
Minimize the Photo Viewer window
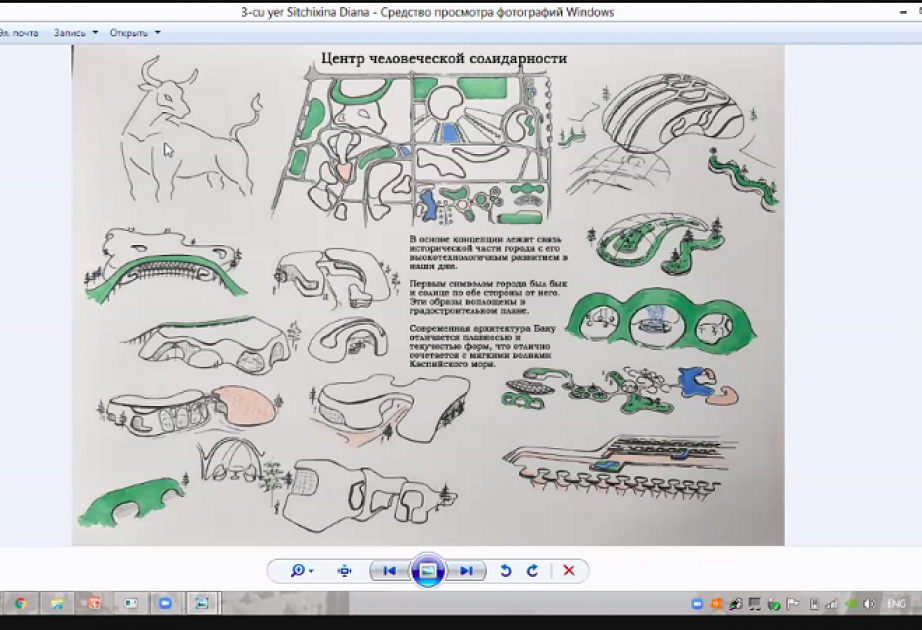[x=904, y=12]
